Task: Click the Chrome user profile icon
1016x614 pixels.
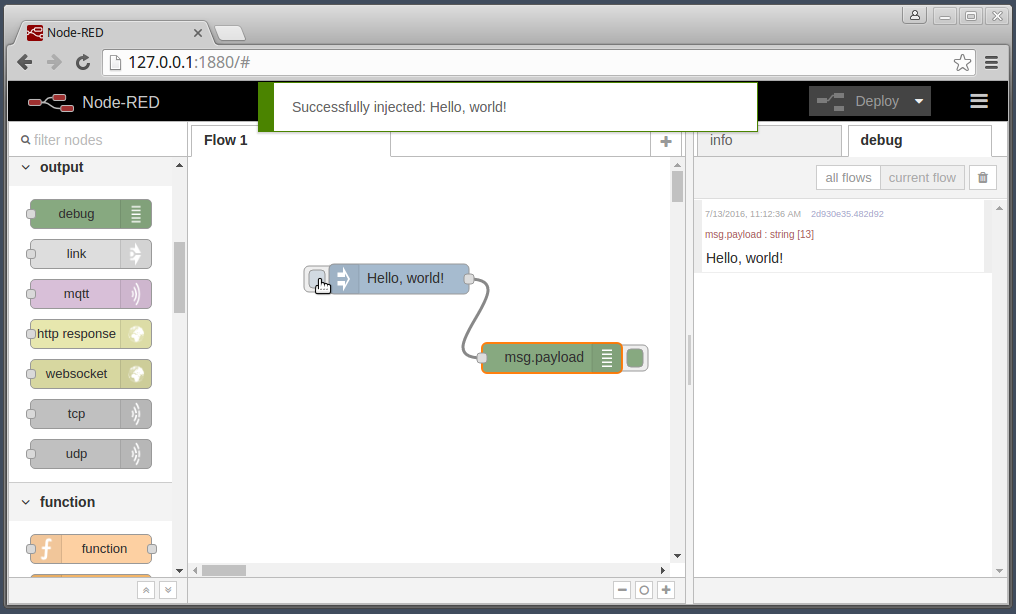Action: coord(914,16)
